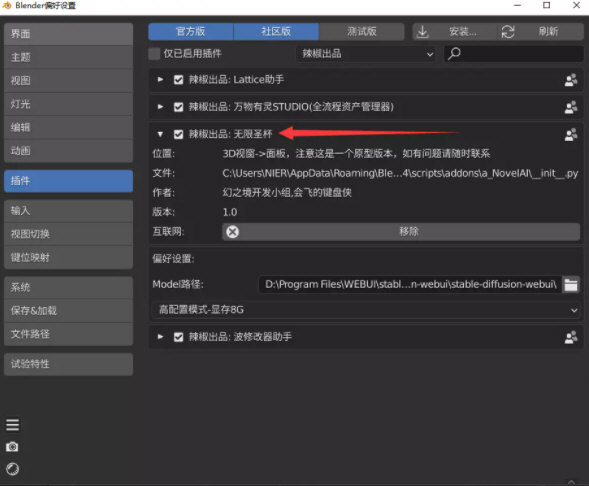Click the camera icon at bottom left
The width and height of the screenshot is (589, 486).
click(12, 447)
